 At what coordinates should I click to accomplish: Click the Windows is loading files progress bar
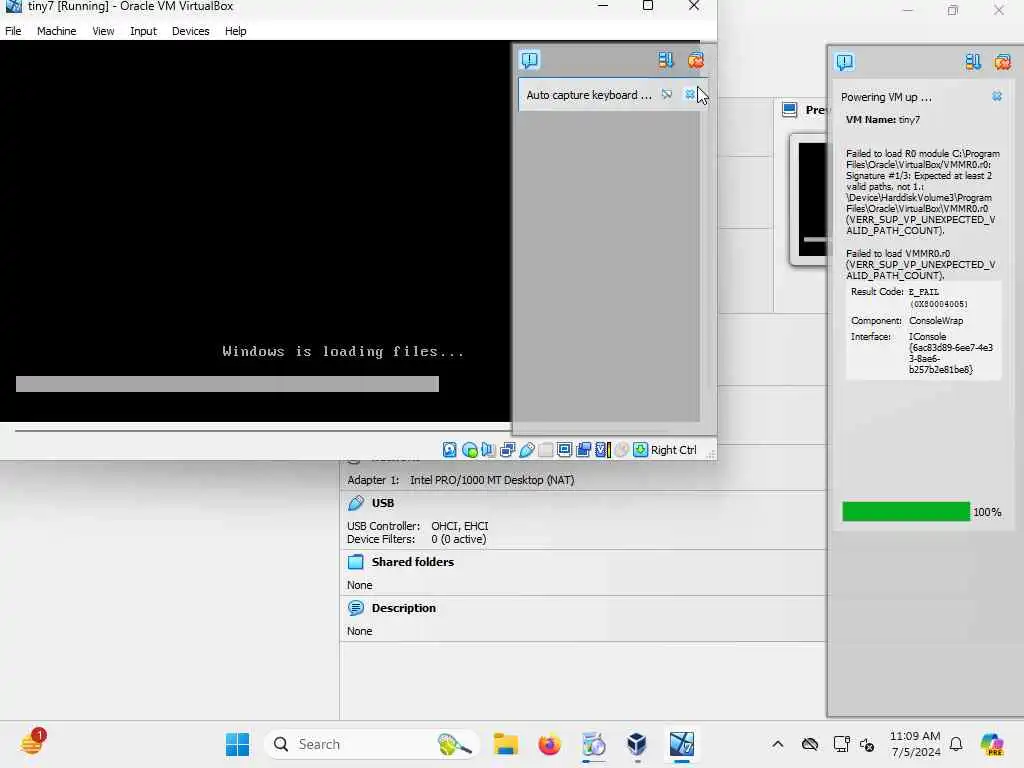point(227,383)
